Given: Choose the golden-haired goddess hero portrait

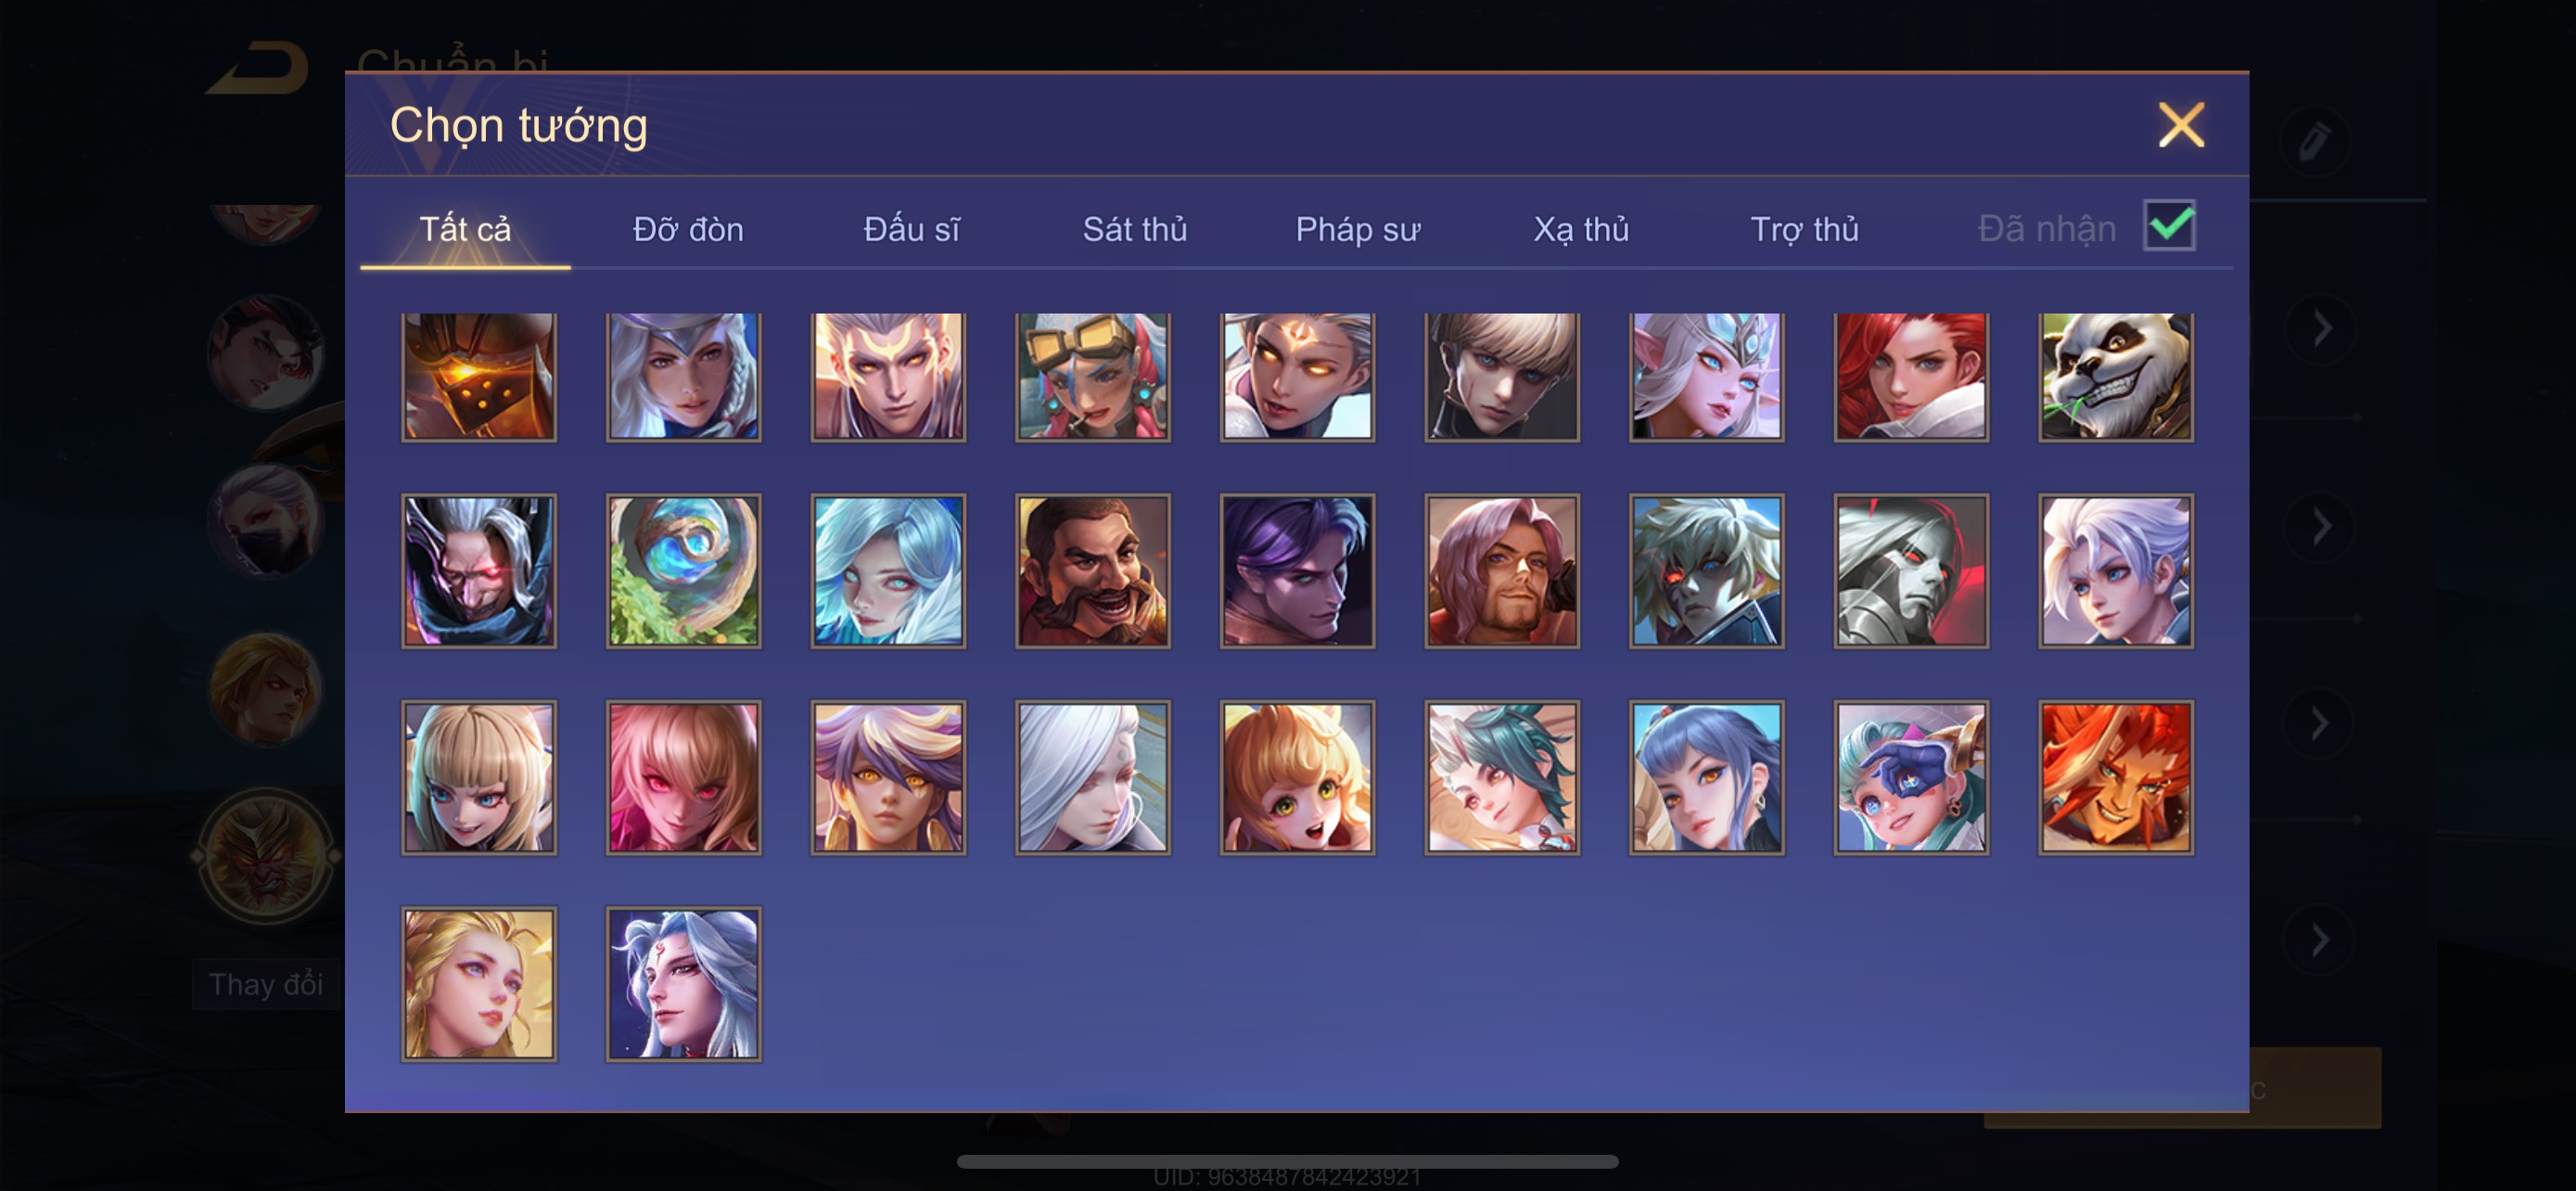Looking at the screenshot, I should click(479, 983).
